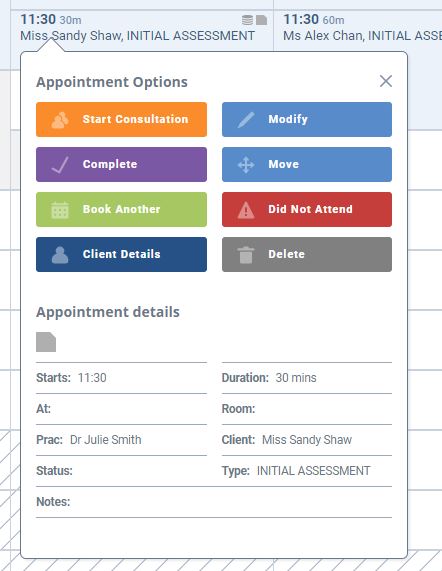
Task: Click the coins stack icon on Sandy Shaw appointment
Action: click(x=248, y=20)
